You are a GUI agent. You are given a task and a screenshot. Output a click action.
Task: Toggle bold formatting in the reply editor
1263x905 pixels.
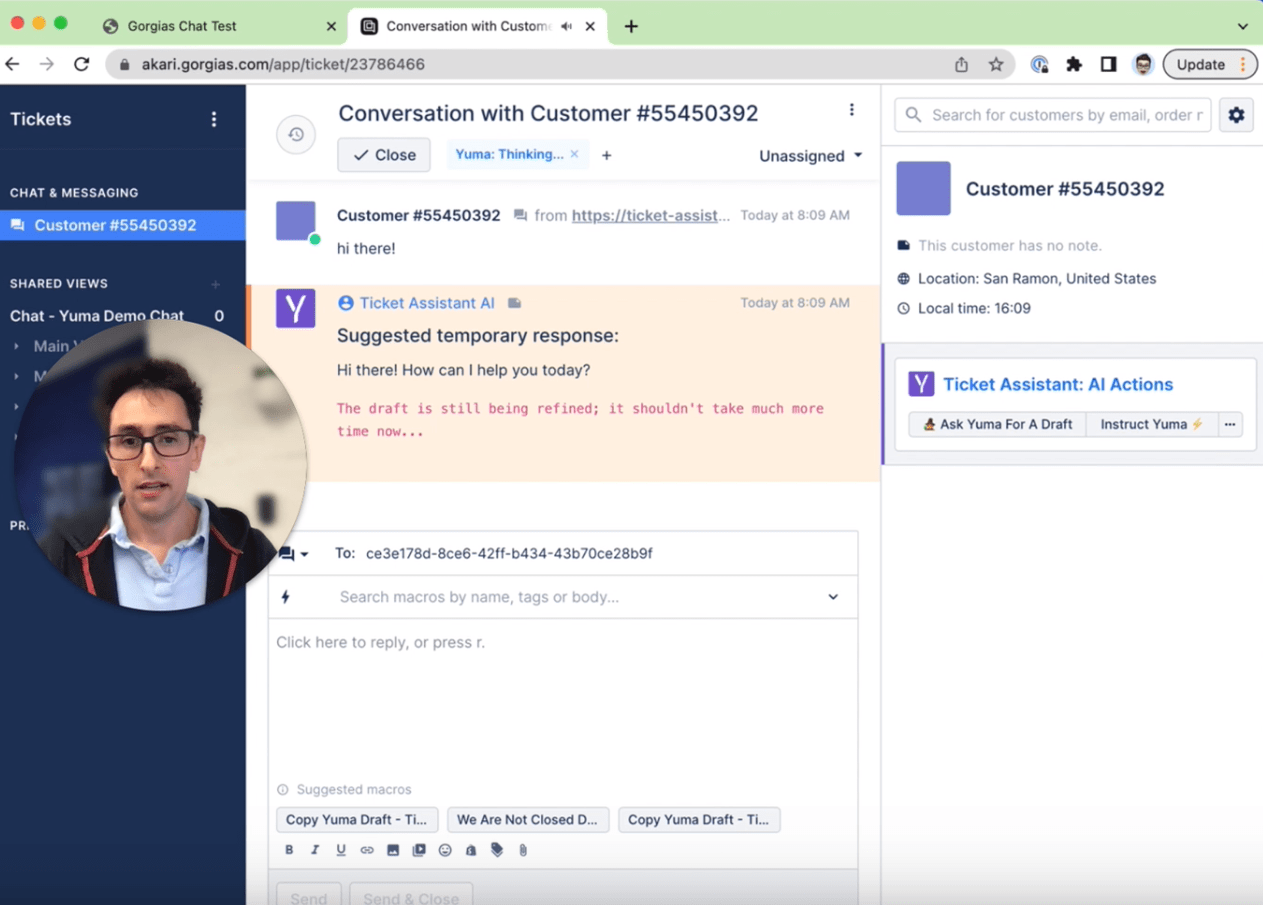point(289,850)
